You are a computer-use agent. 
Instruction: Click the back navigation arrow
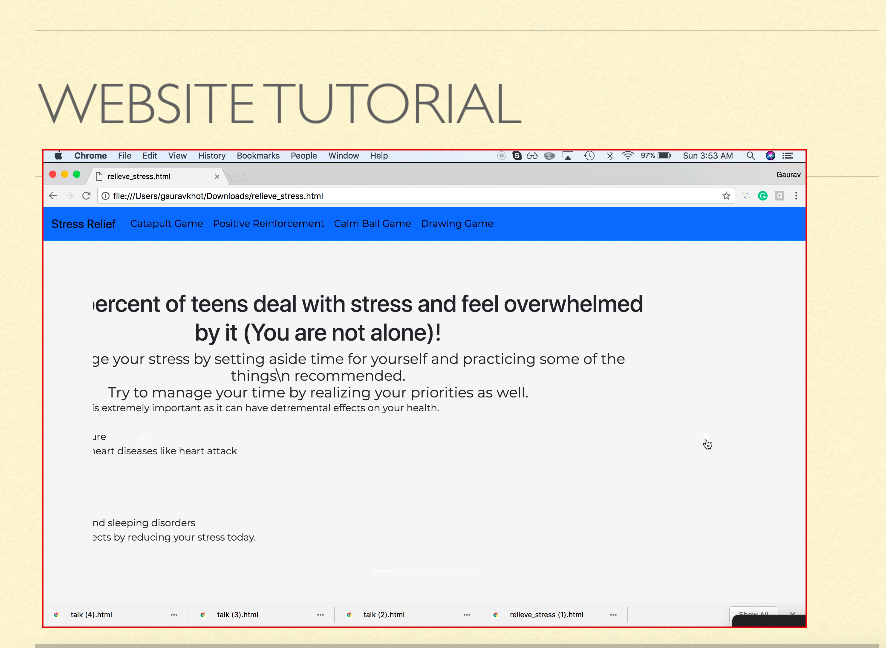coord(52,195)
